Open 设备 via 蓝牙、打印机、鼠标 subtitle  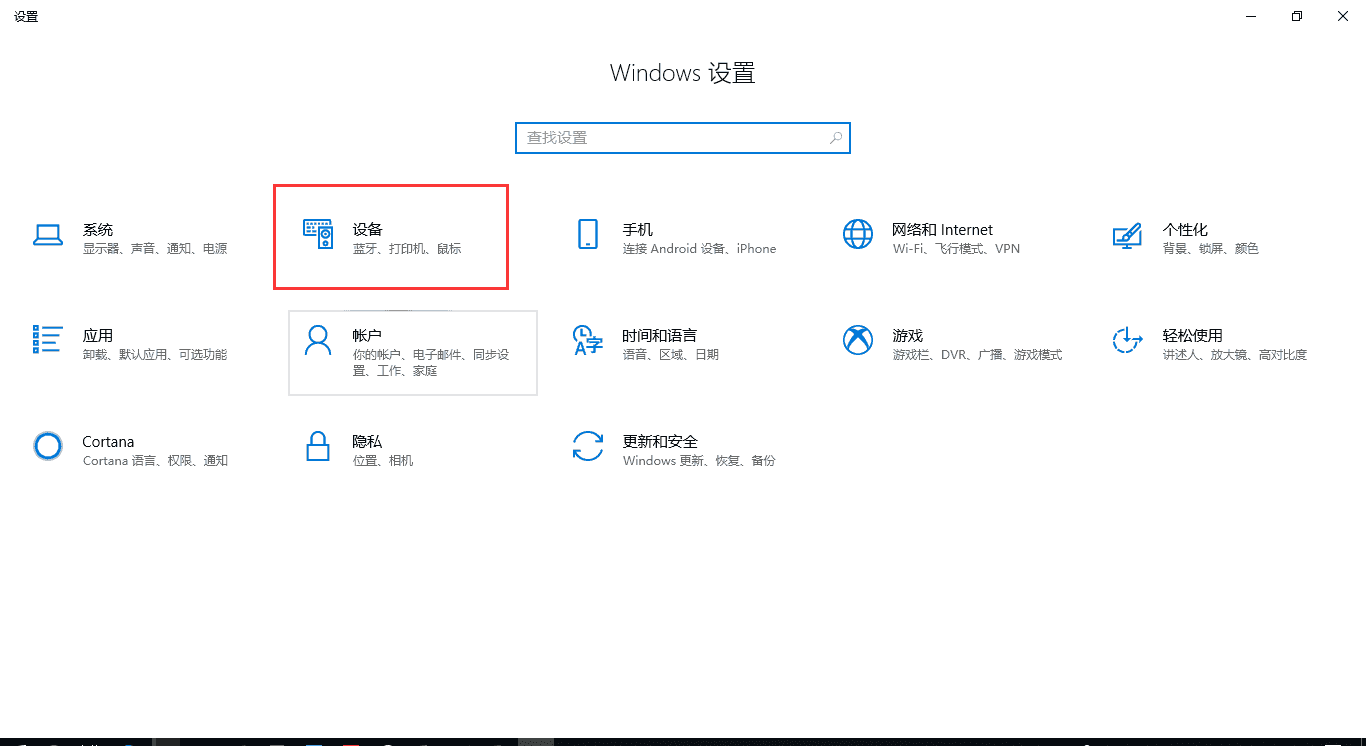click(x=407, y=249)
